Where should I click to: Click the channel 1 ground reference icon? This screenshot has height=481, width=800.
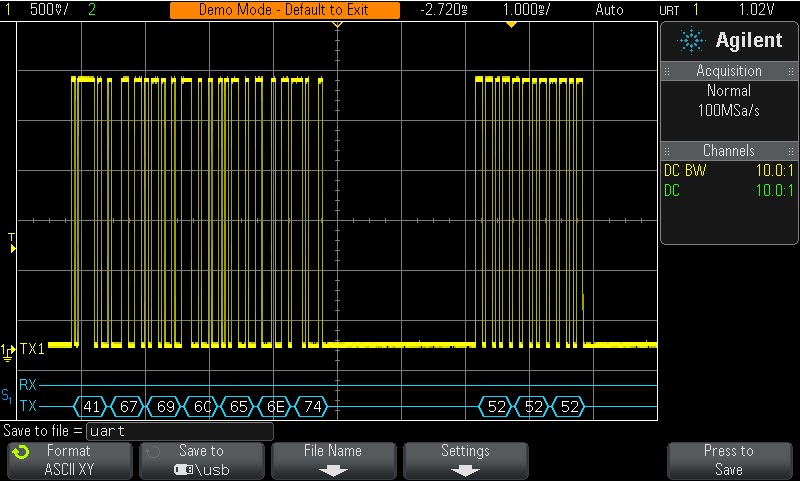click(x=8, y=353)
